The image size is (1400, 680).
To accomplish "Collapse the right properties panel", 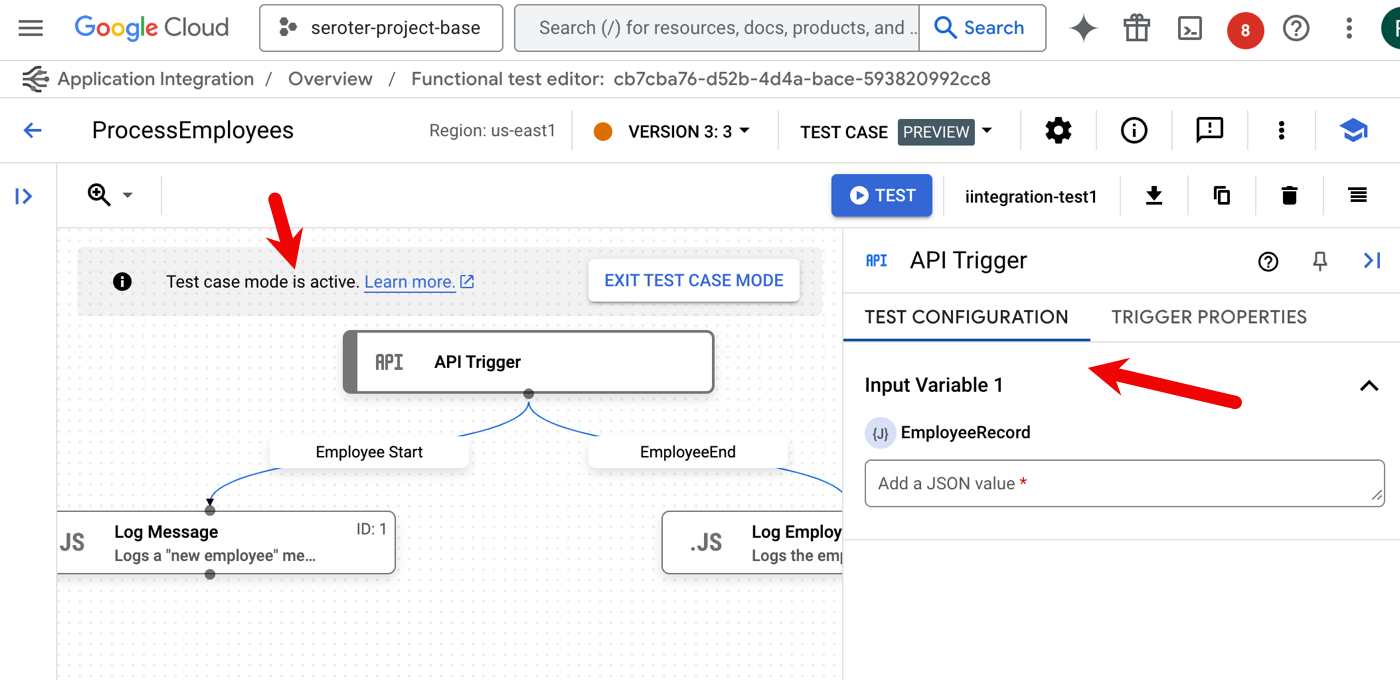I will point(1372,261).
